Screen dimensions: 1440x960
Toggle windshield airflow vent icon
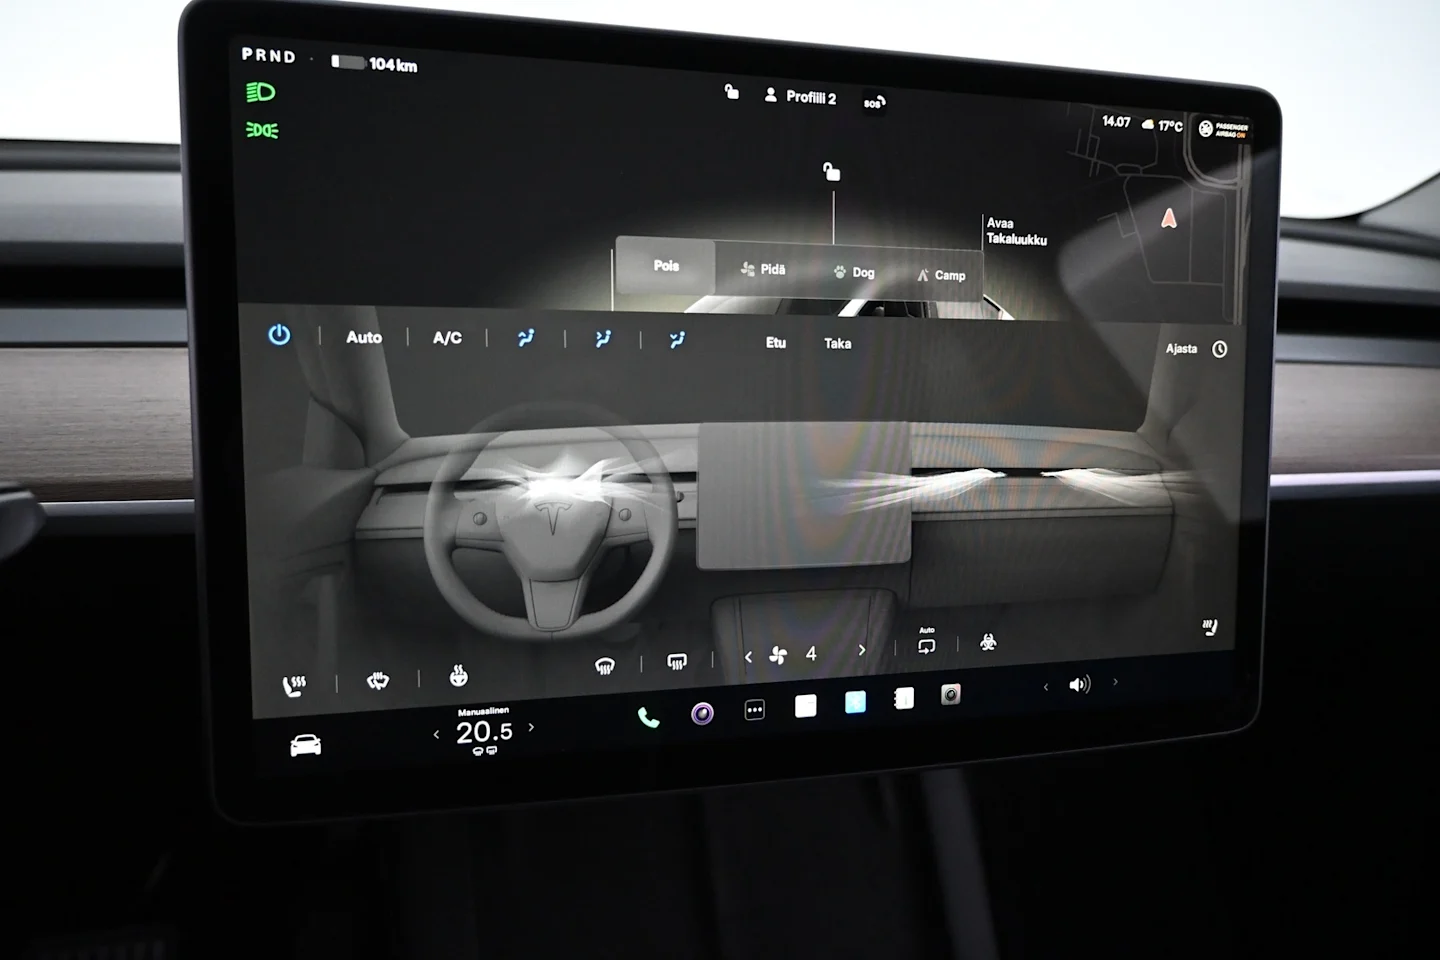click(526, 338)
